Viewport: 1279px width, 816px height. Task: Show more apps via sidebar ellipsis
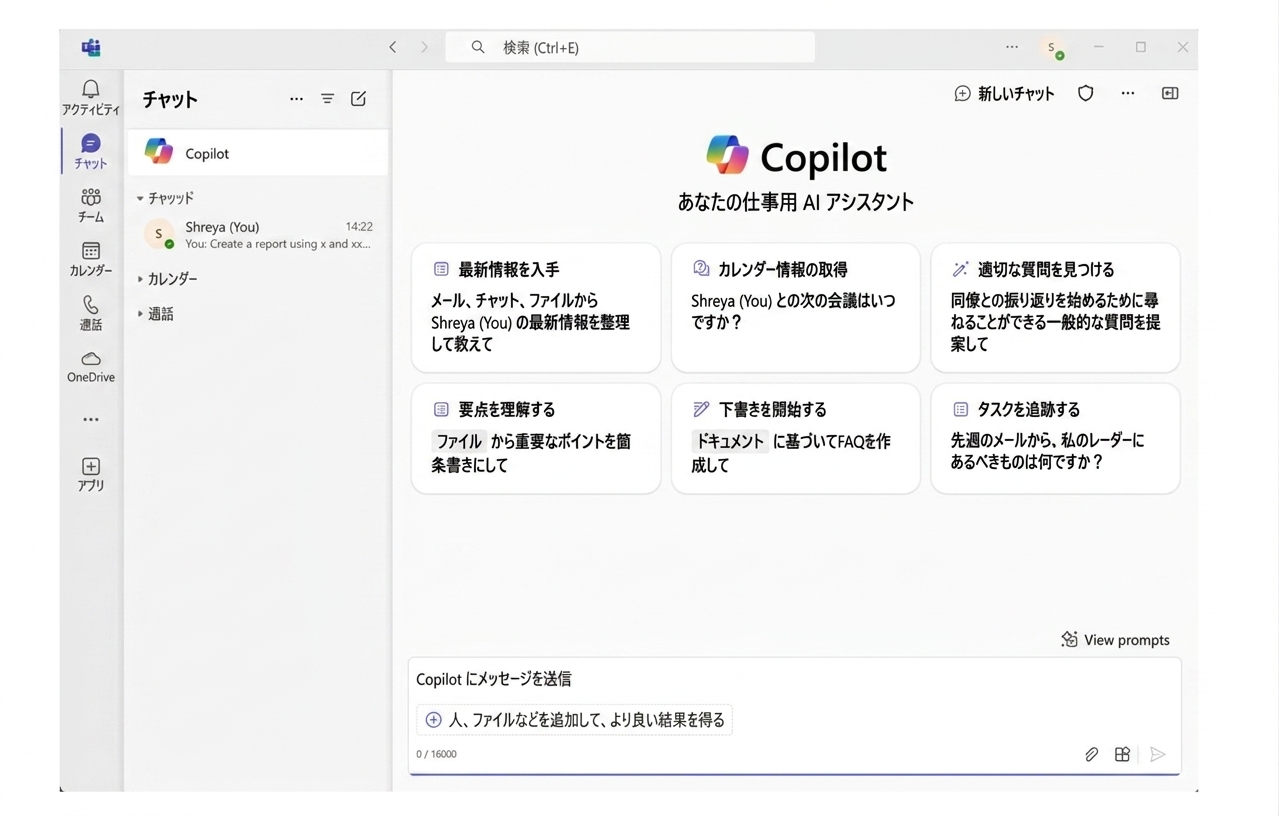click(91, 420)
